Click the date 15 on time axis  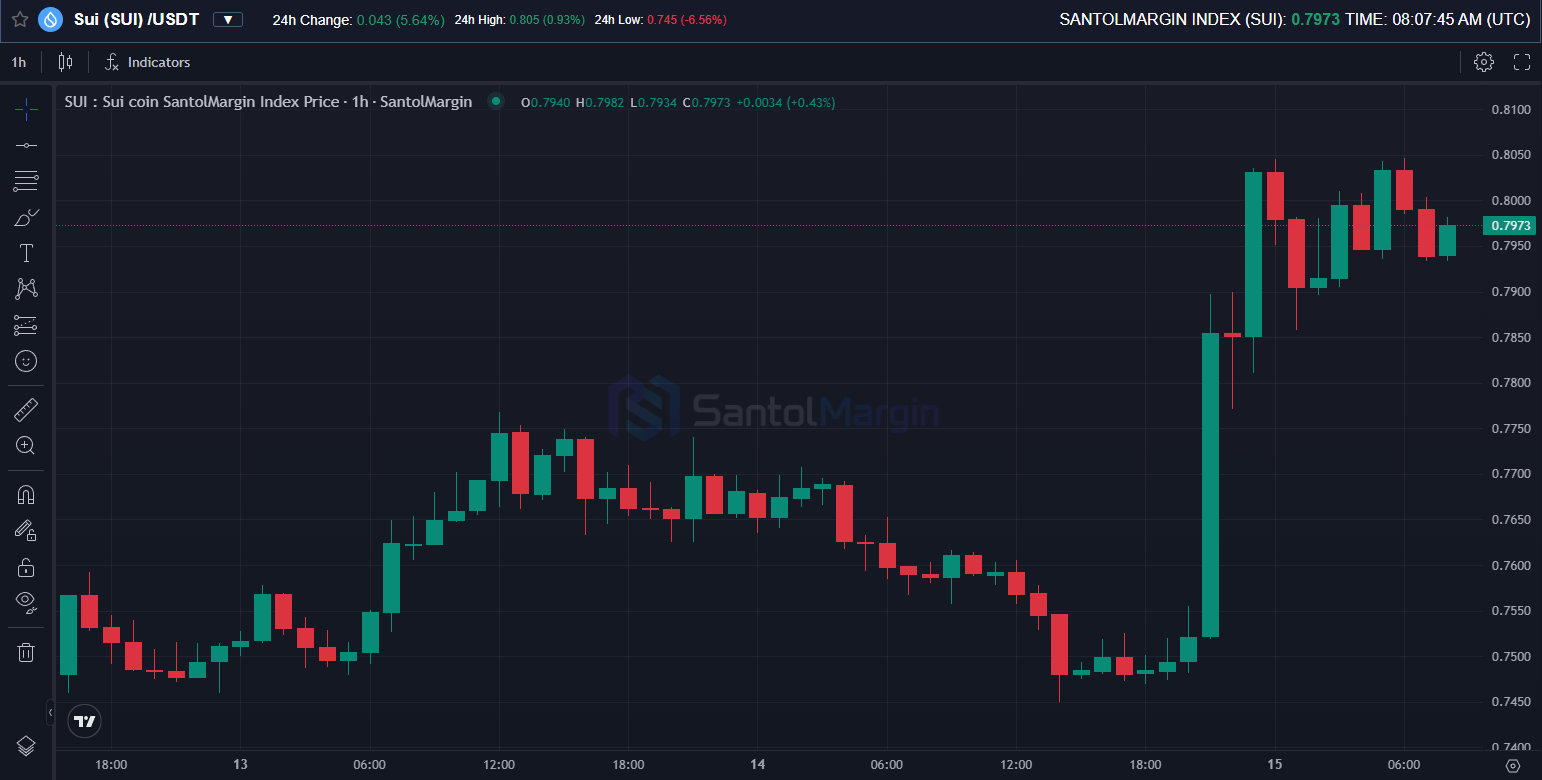pyautogui.click(x=1274, y=765)
